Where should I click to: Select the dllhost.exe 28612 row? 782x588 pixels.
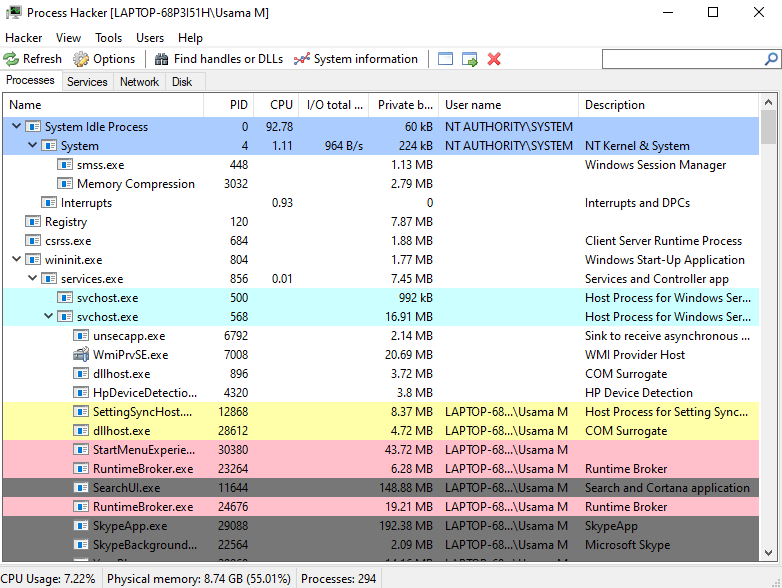(x=381, y=430)
